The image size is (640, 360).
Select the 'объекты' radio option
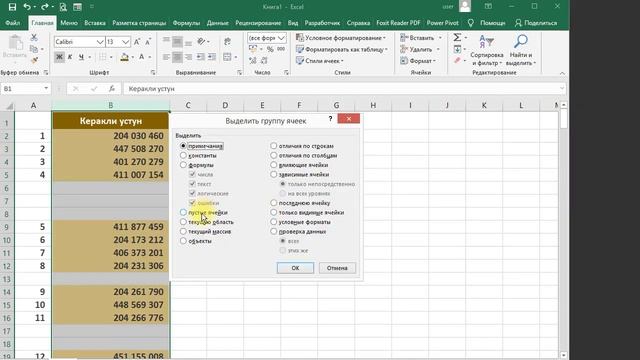pos(183,241)
